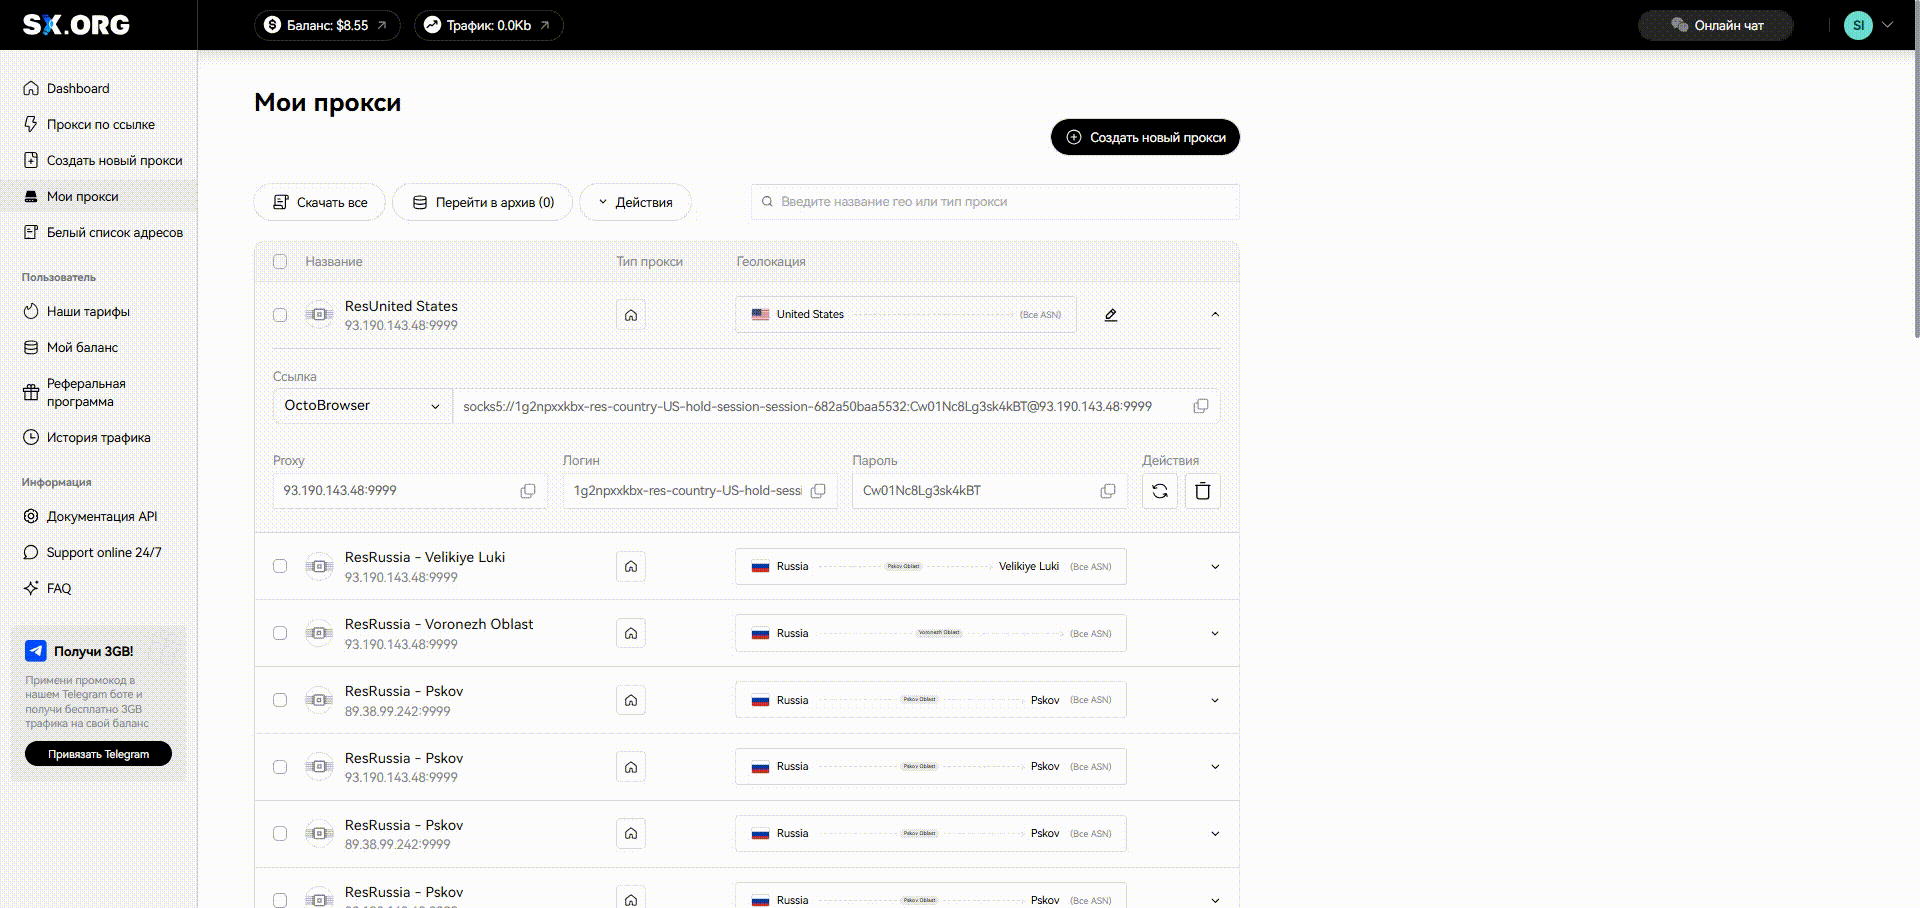Screen dimensions: 1920x908
Task: Open the OctoBrowser format dropdown
Action: [x=361, y=406]
